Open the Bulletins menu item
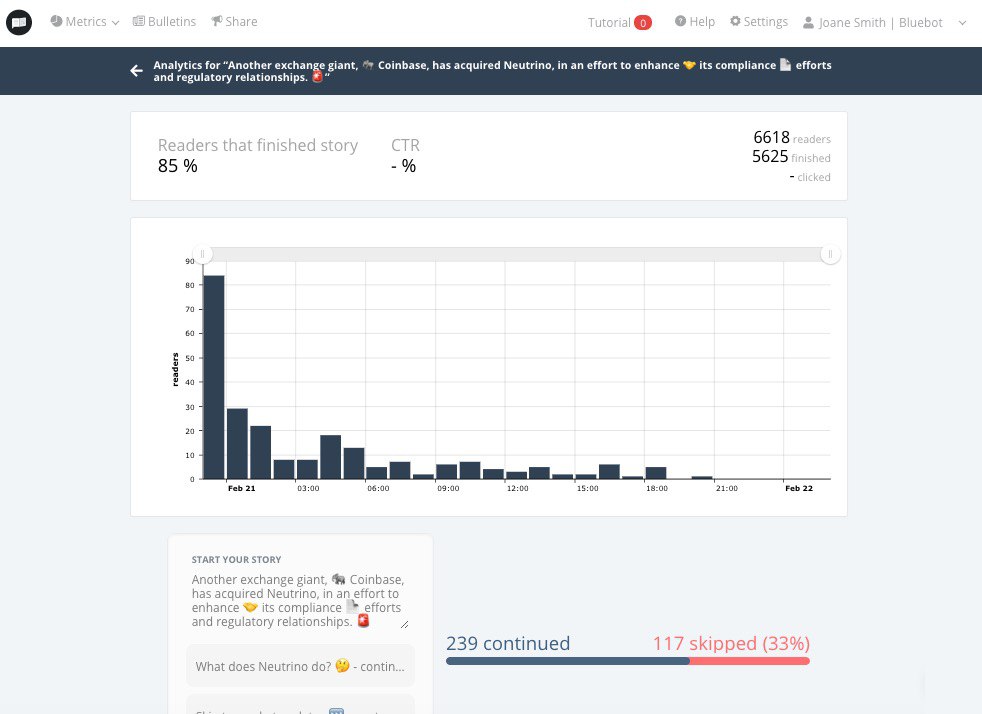982x714 pixels. pyautogui.click(x=165, y=21)
